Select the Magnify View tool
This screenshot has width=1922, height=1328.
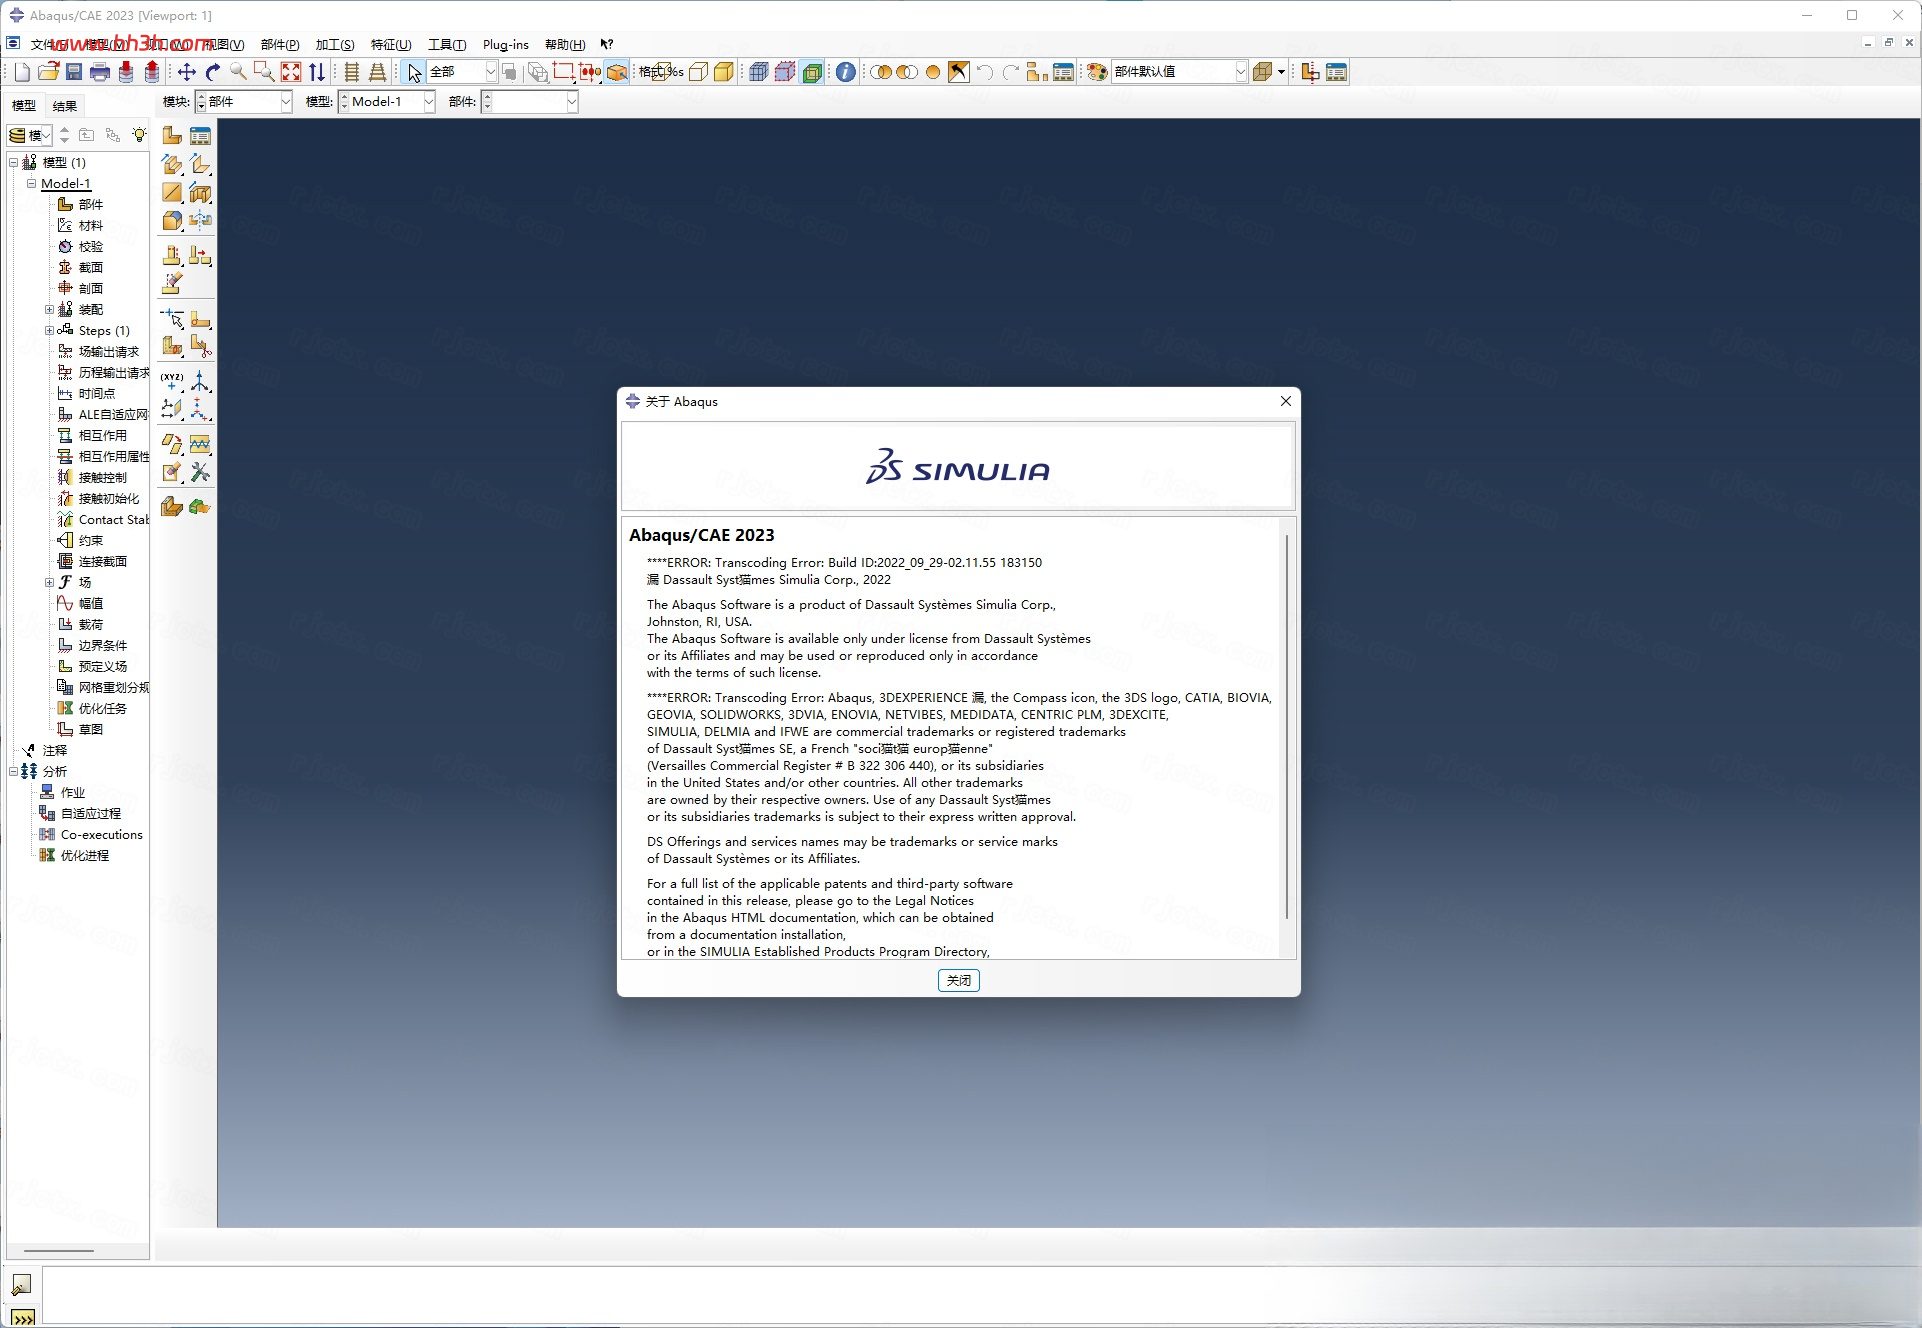click(238, 72)
